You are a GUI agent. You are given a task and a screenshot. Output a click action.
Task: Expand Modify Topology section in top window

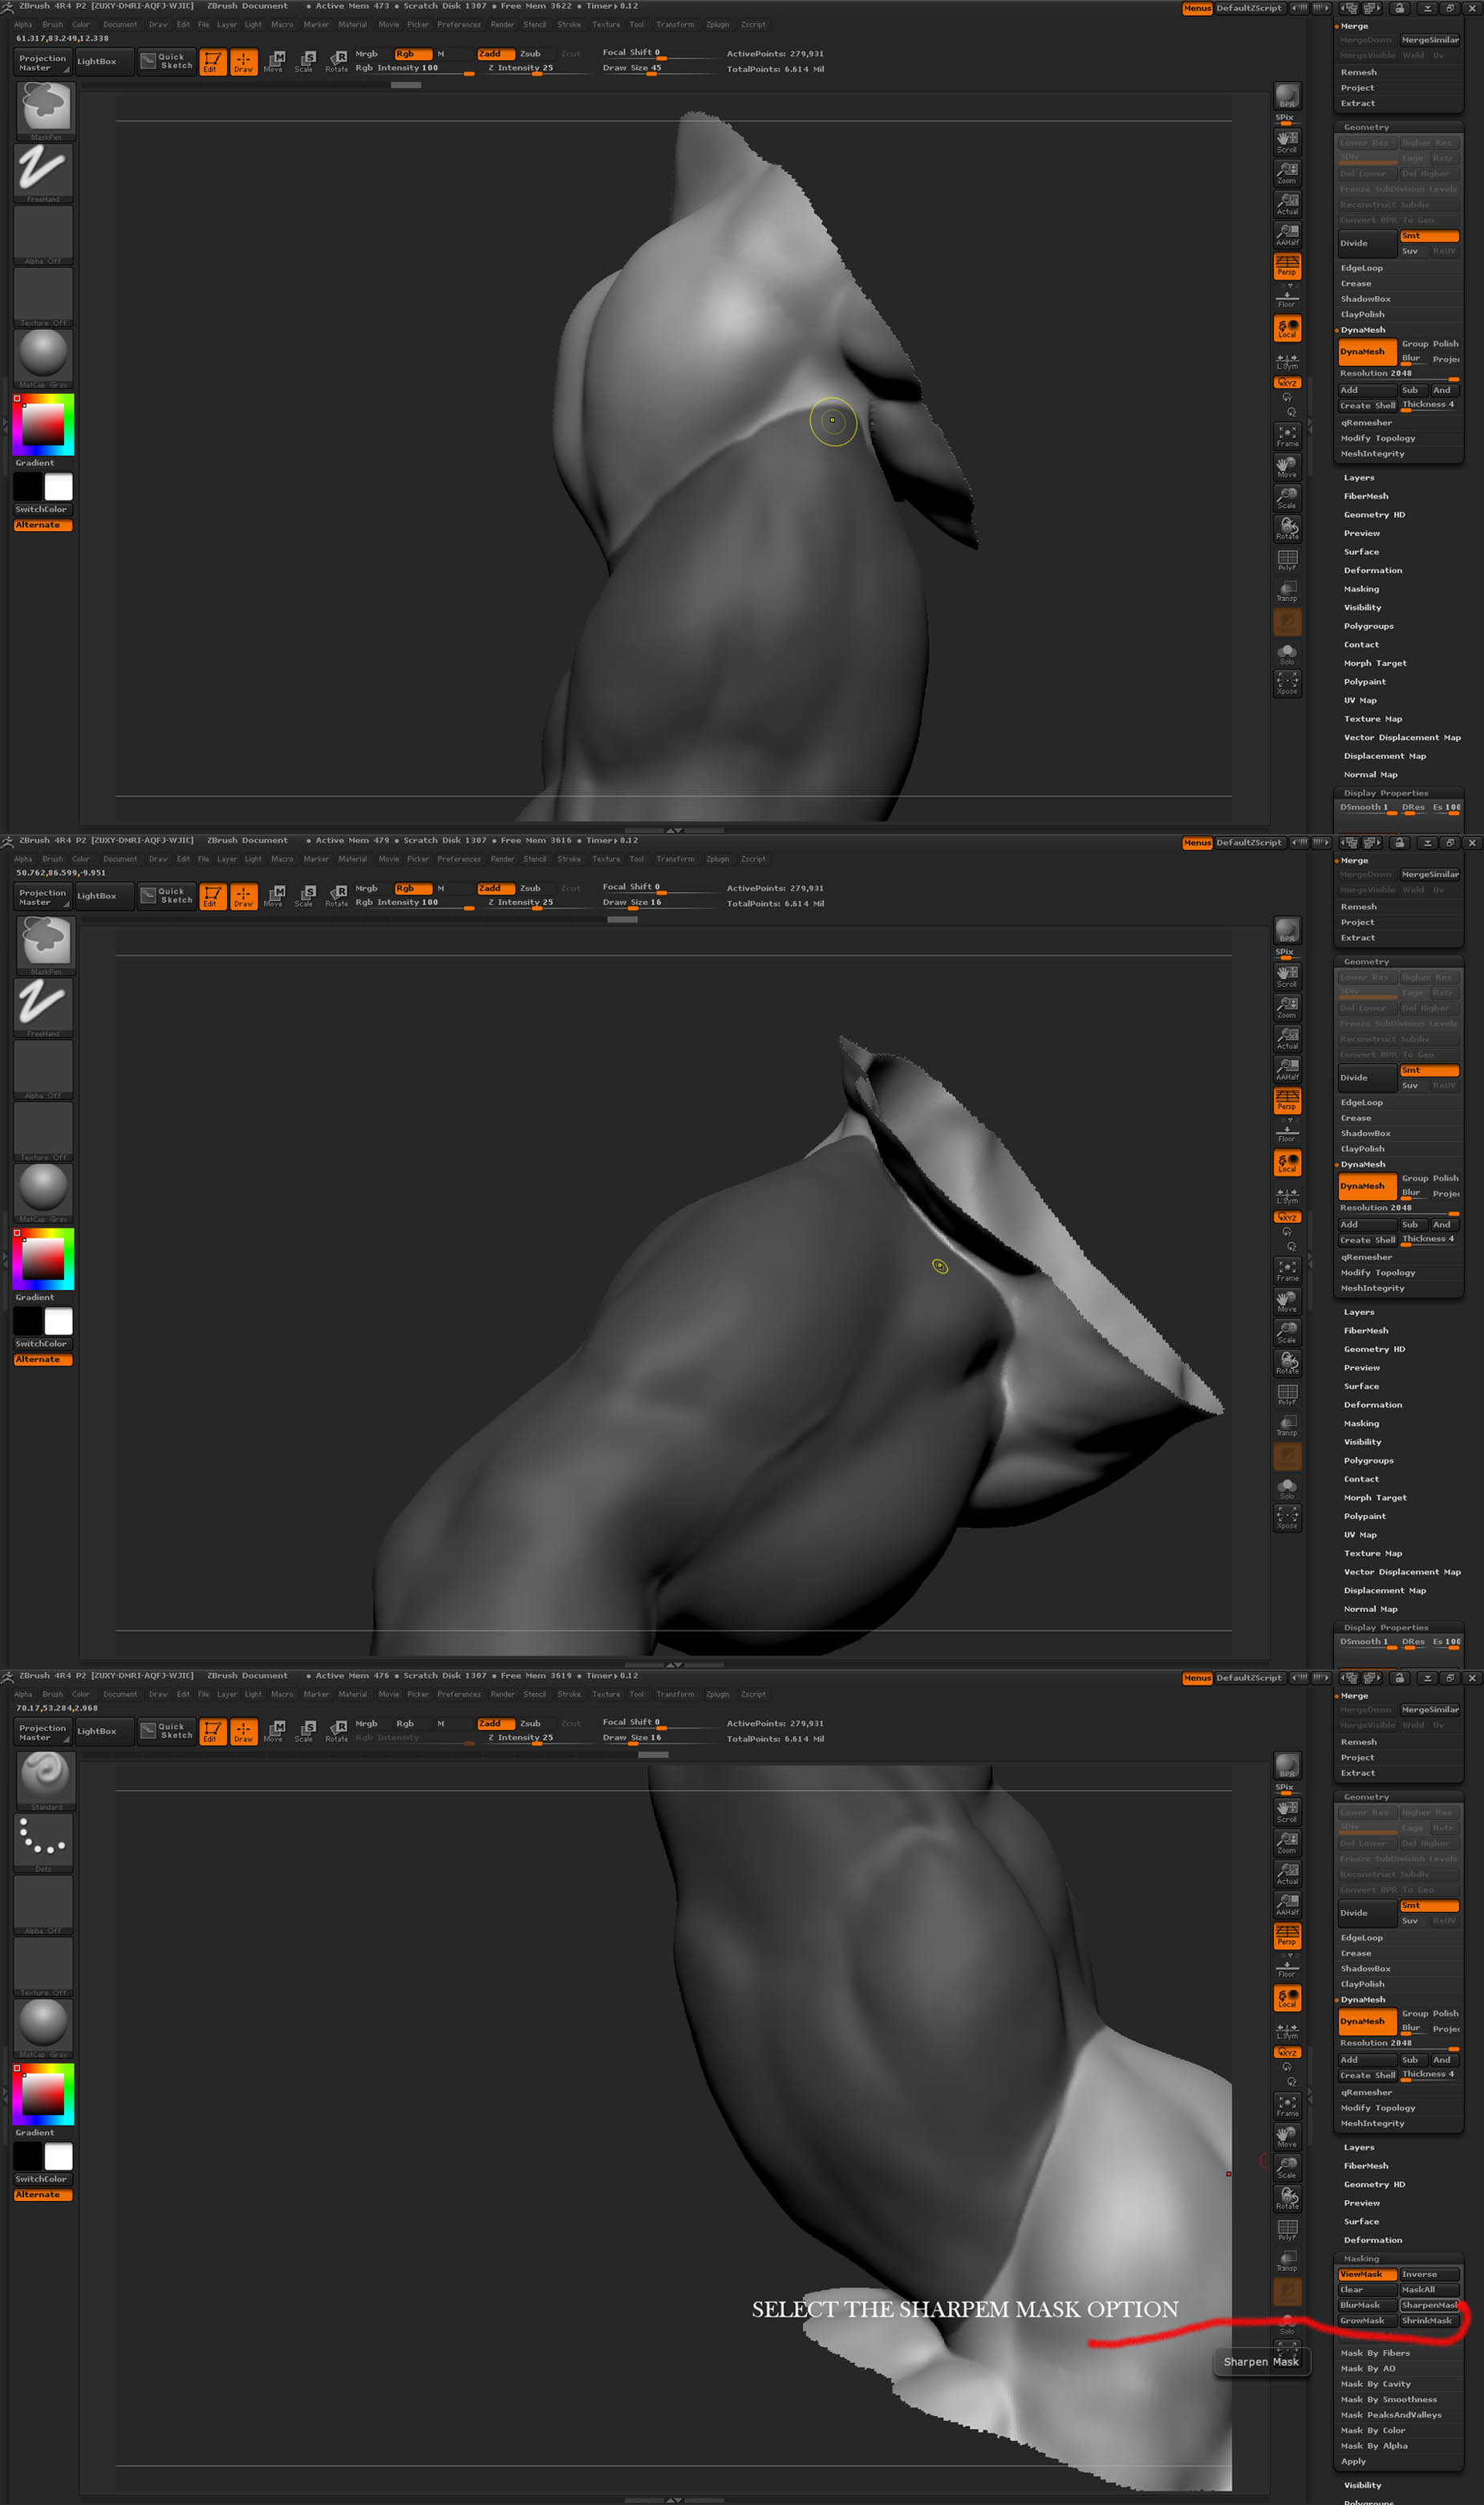(x=1377, y=438)
